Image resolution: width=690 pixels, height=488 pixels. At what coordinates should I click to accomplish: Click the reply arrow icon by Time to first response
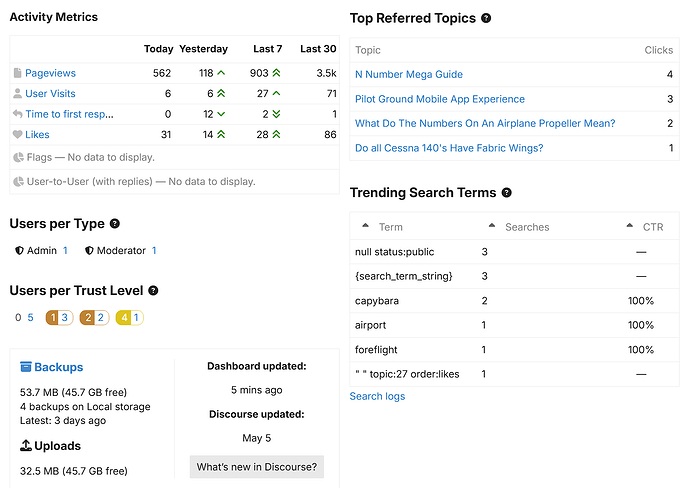(18, 114)
